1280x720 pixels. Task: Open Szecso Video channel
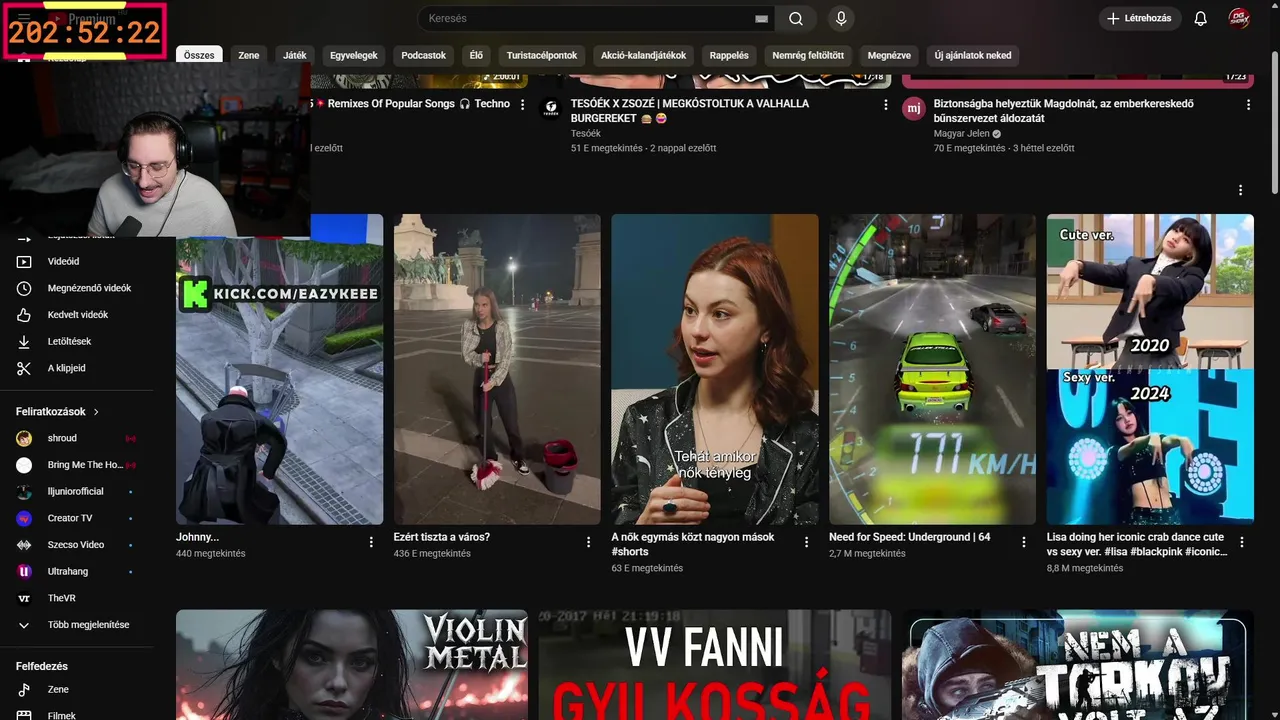[77, 545]
